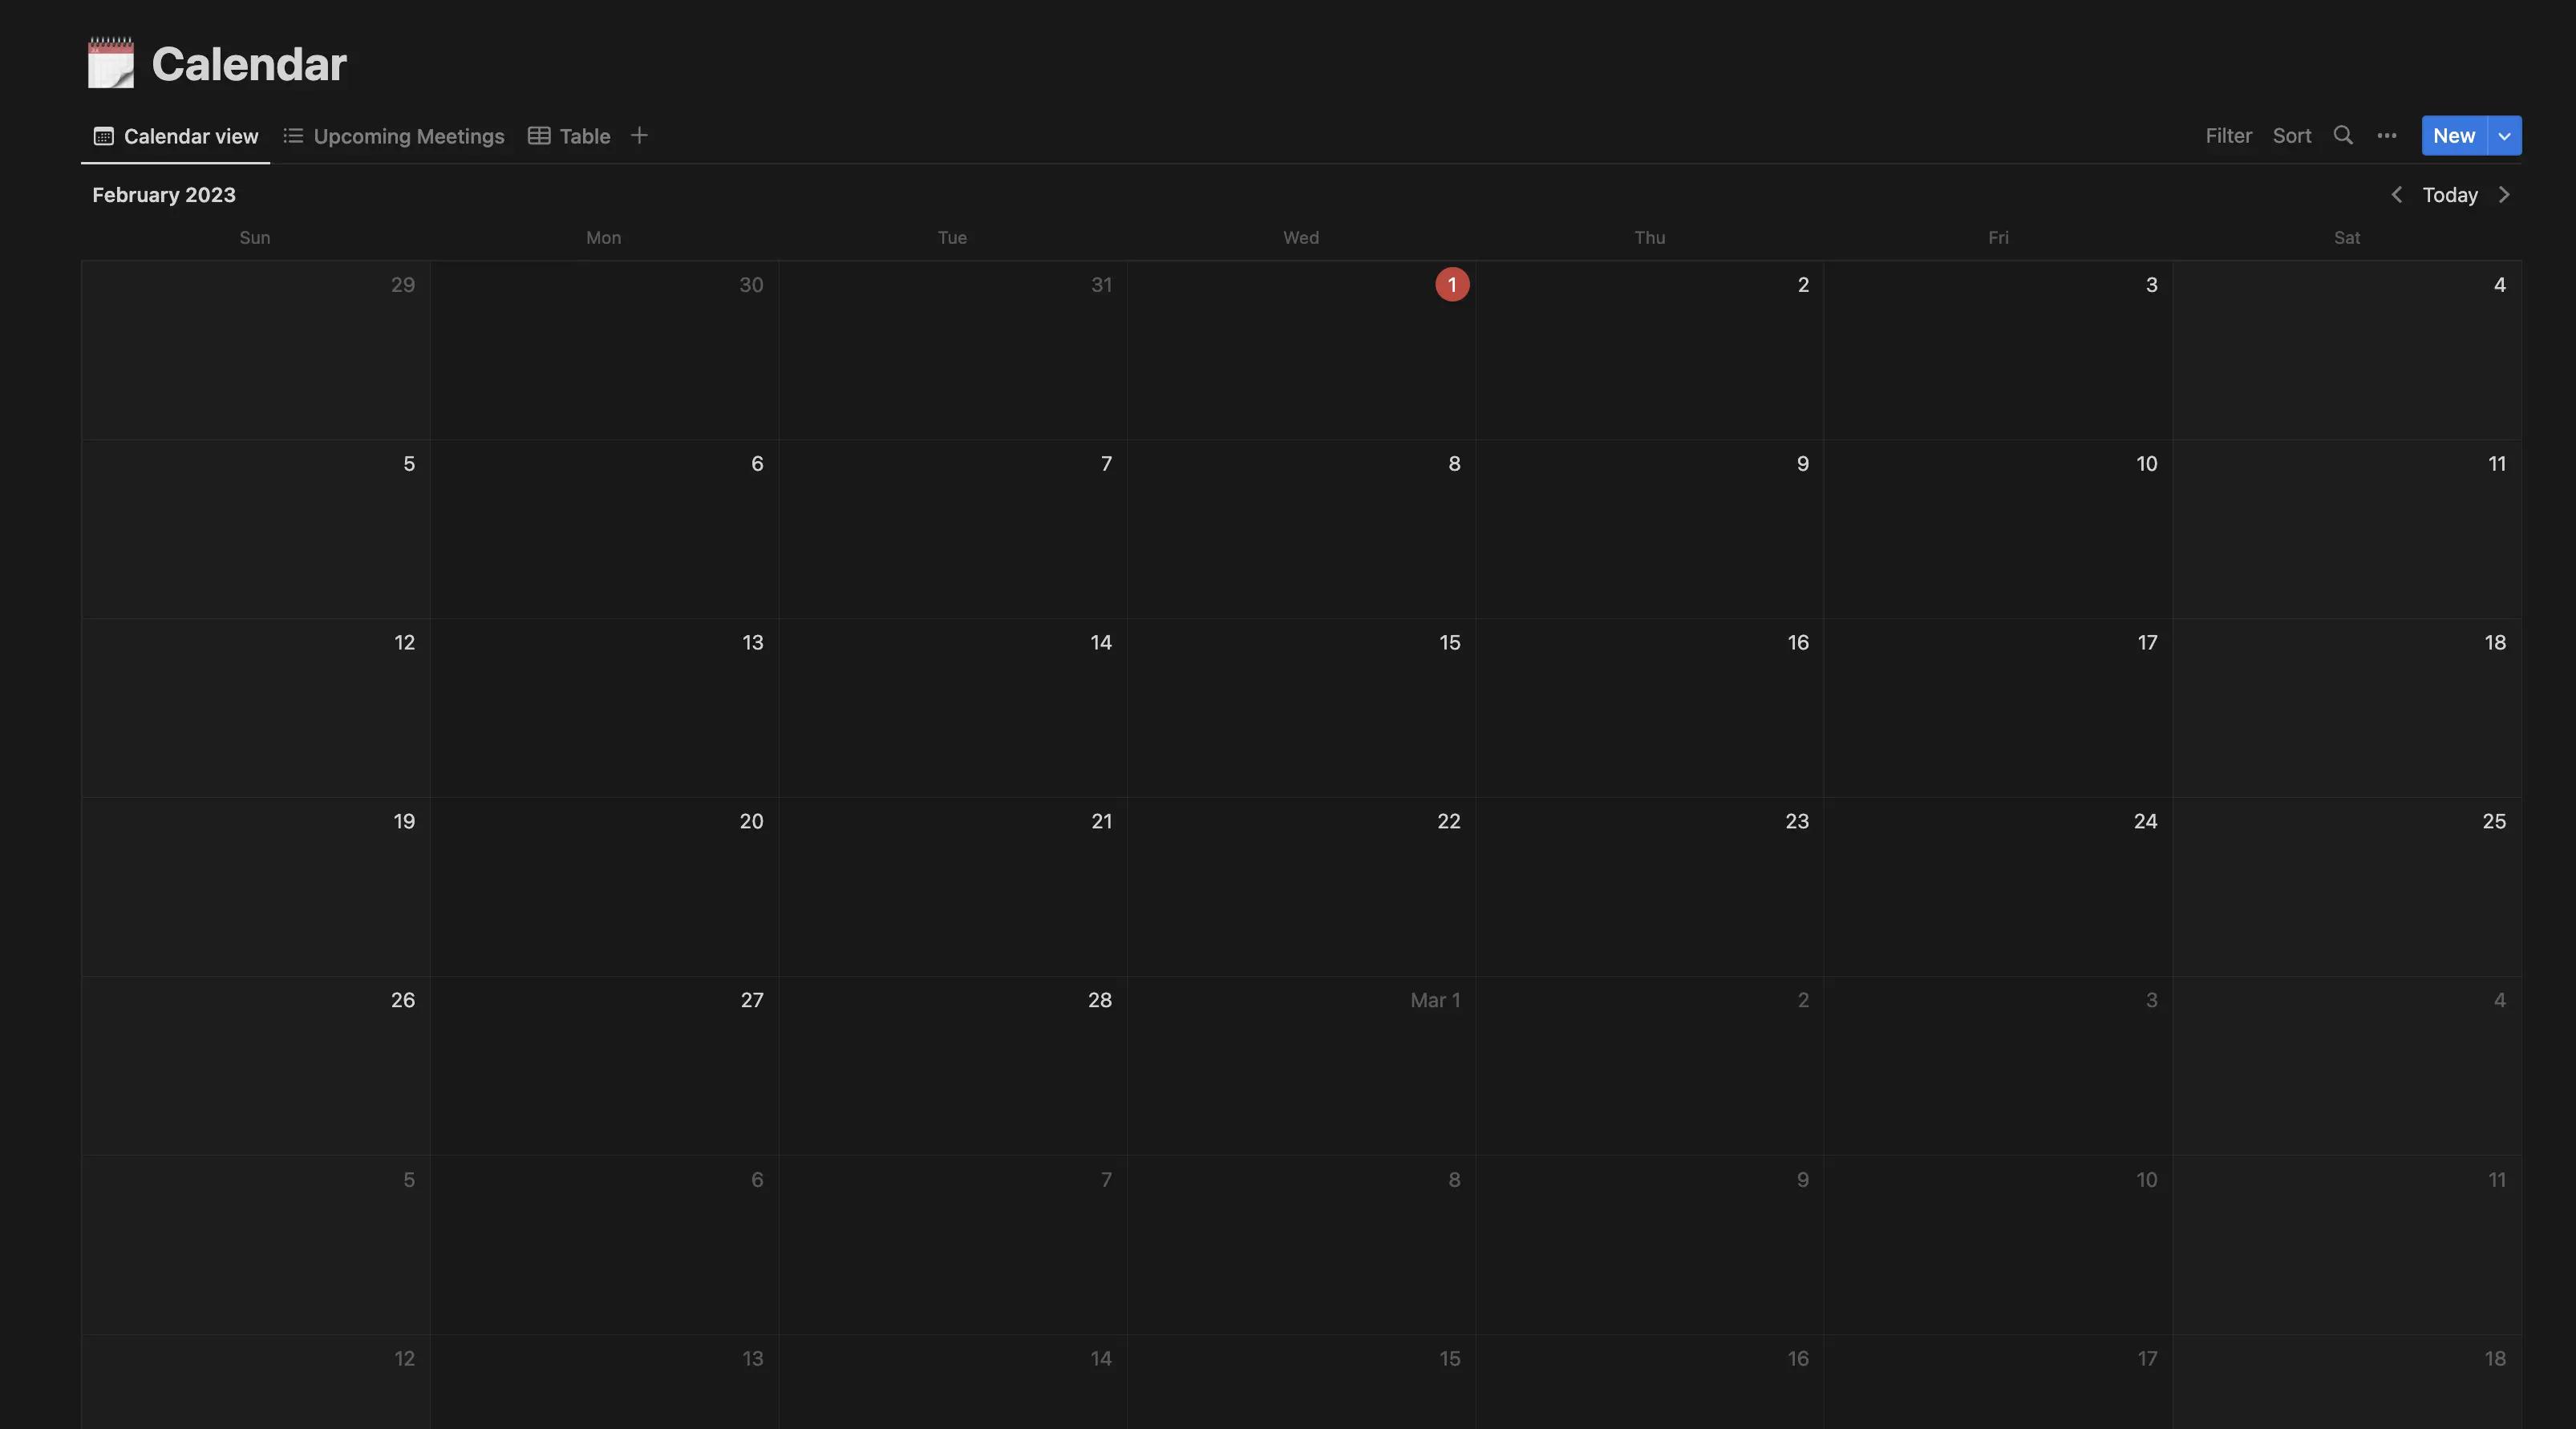Open the Filter options
Viewport: 2576px width, 1429px height.
tap(2228, 136)
